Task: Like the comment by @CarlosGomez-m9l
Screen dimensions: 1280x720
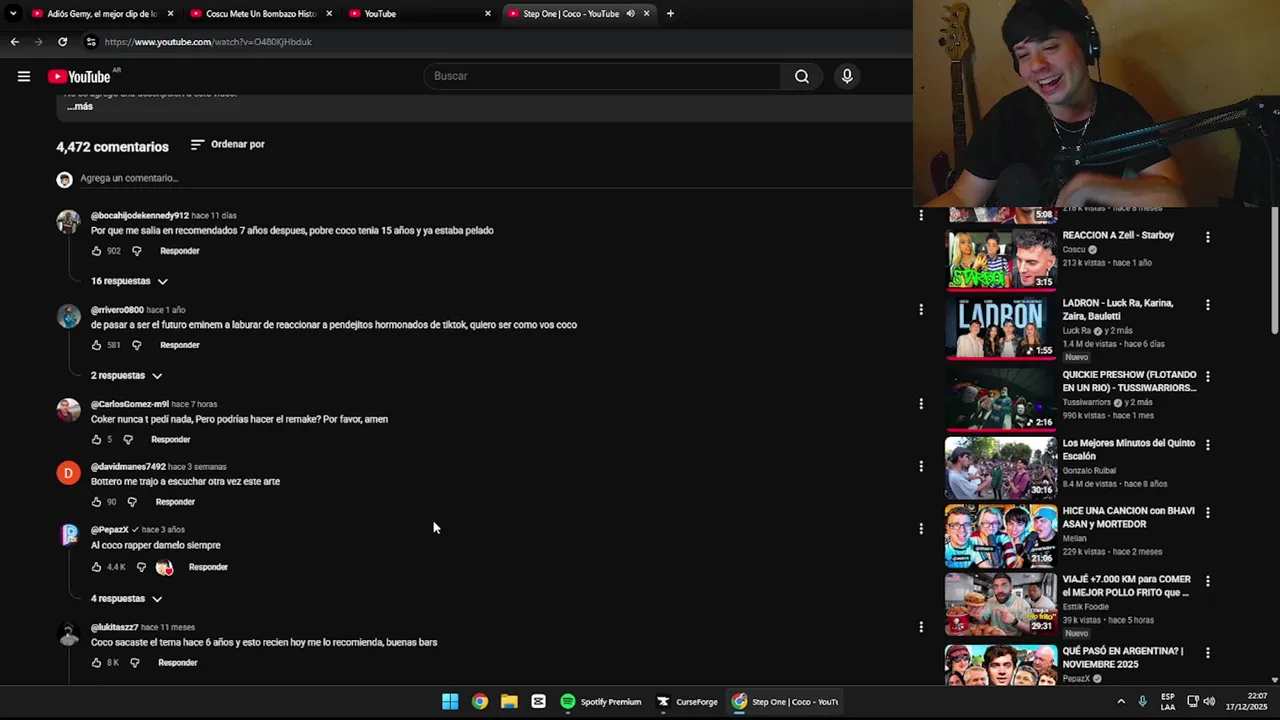Action: 97,439
